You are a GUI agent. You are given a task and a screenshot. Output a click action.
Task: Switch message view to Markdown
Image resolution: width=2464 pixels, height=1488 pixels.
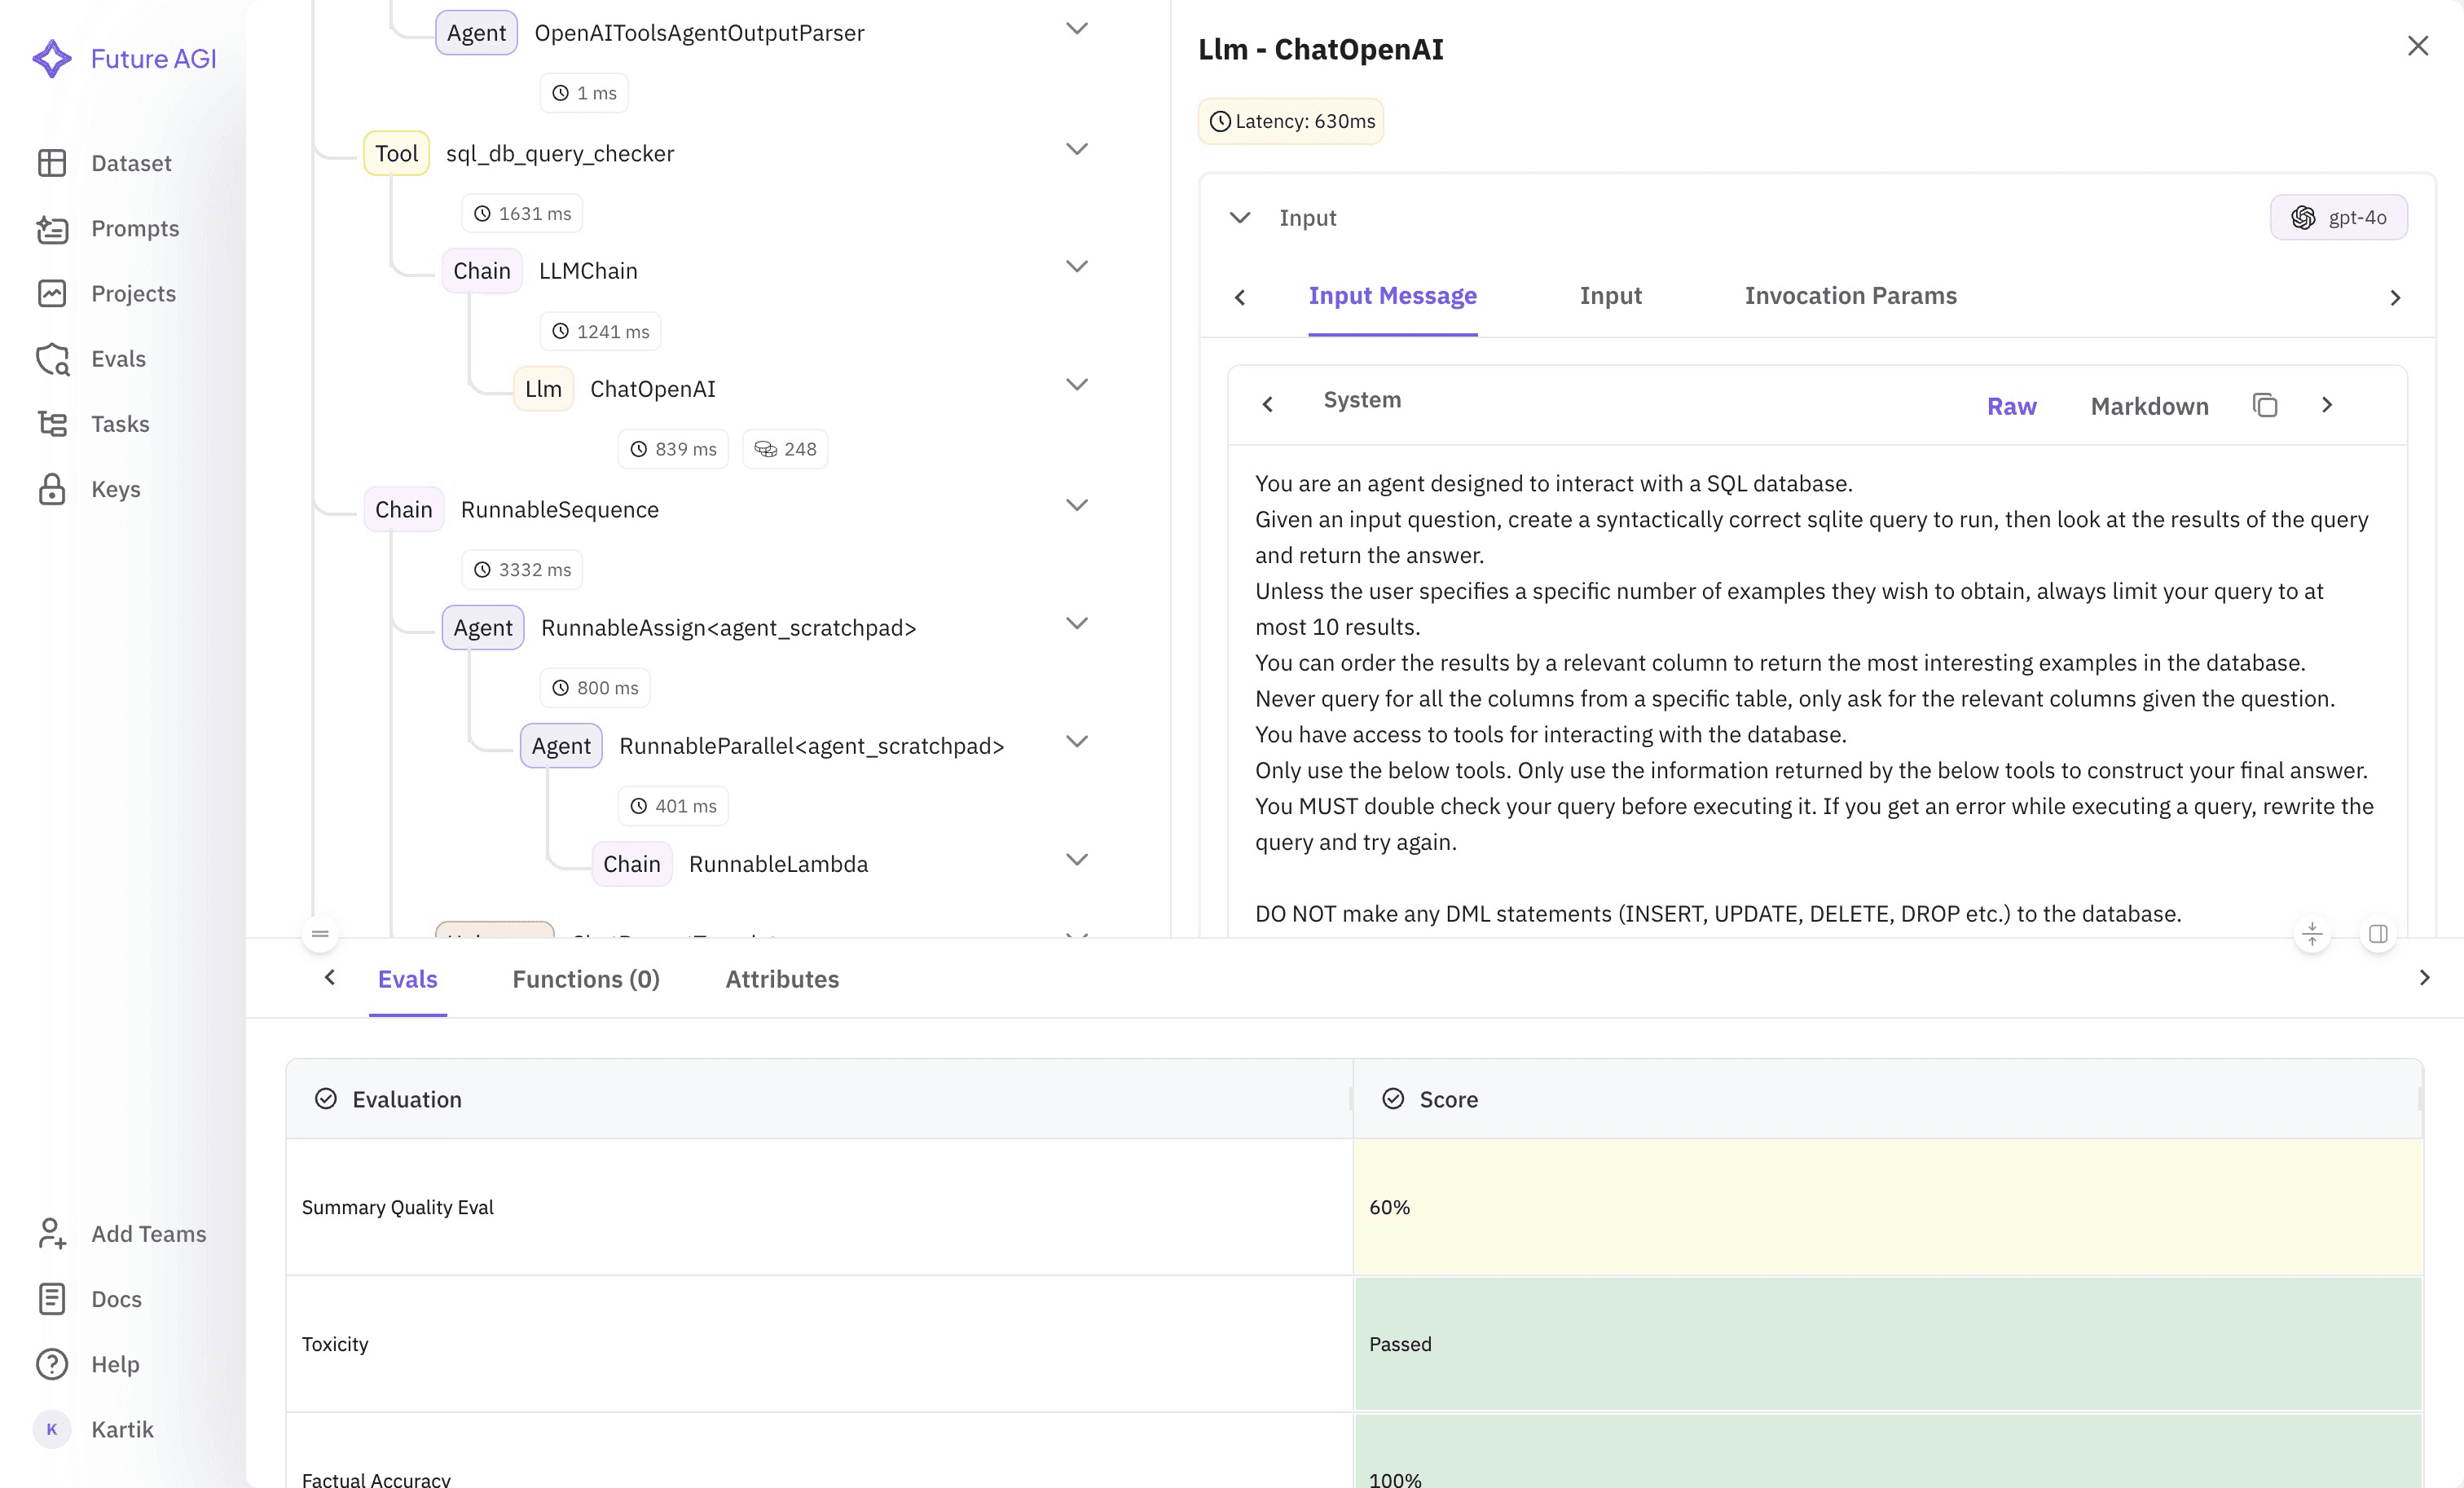(2149, 406)
